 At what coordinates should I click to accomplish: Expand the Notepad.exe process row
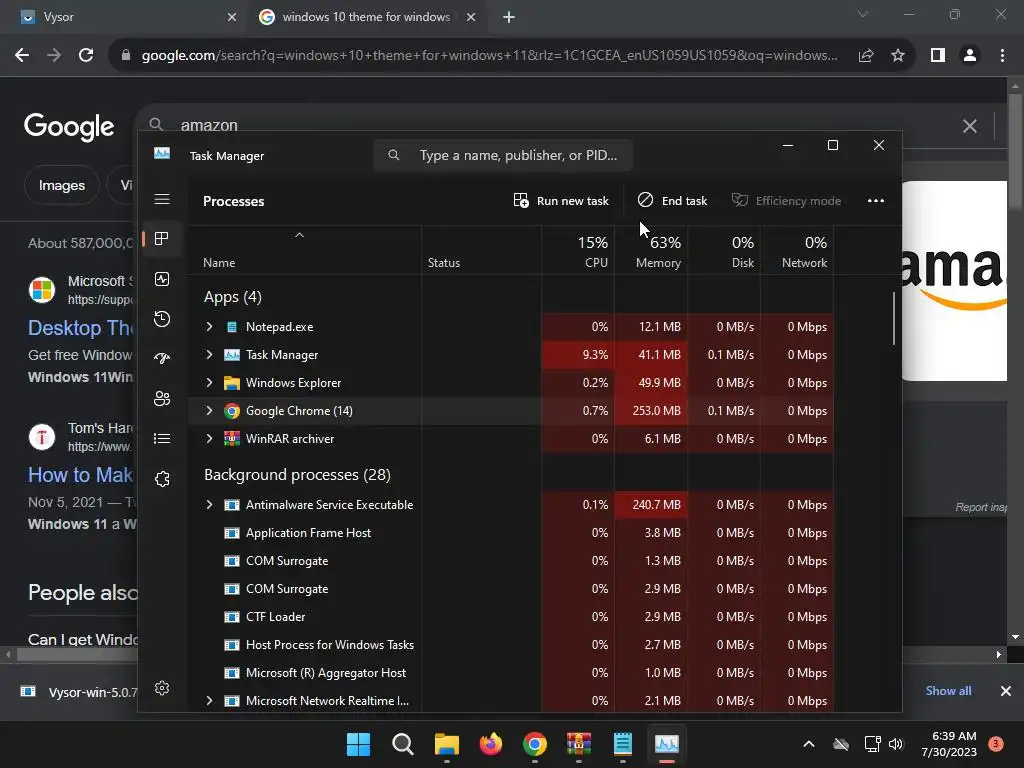tap(209, 326)
